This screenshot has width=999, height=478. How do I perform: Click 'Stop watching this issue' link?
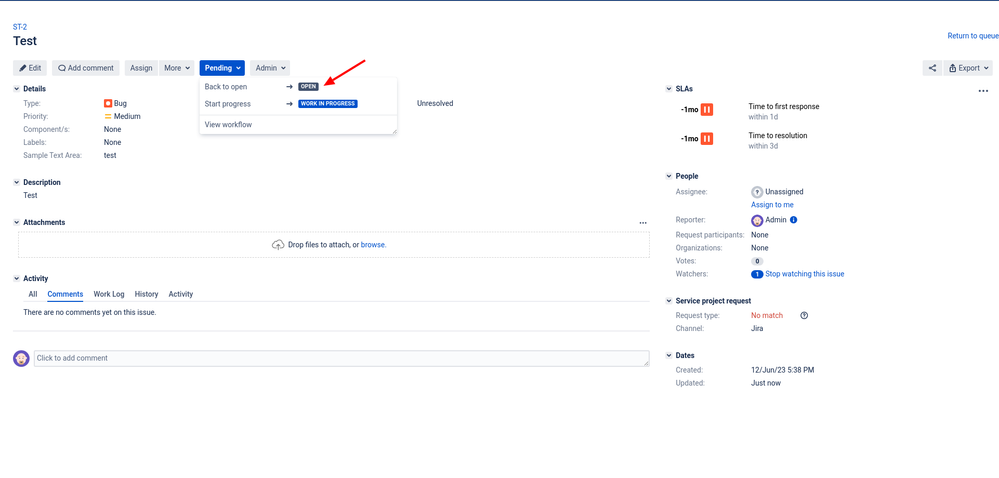coord(805,275)
